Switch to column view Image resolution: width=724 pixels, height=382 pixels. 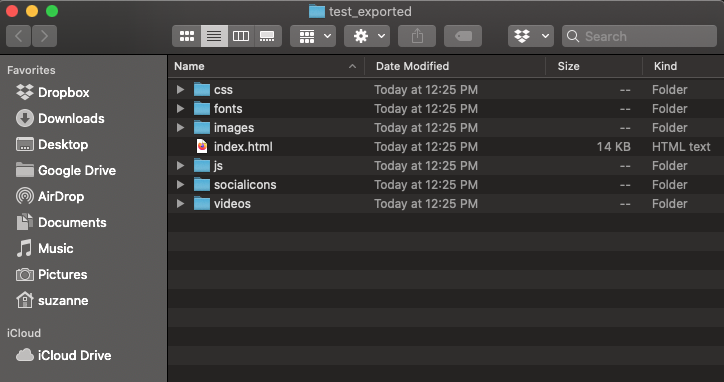click(x=241, y=36)
